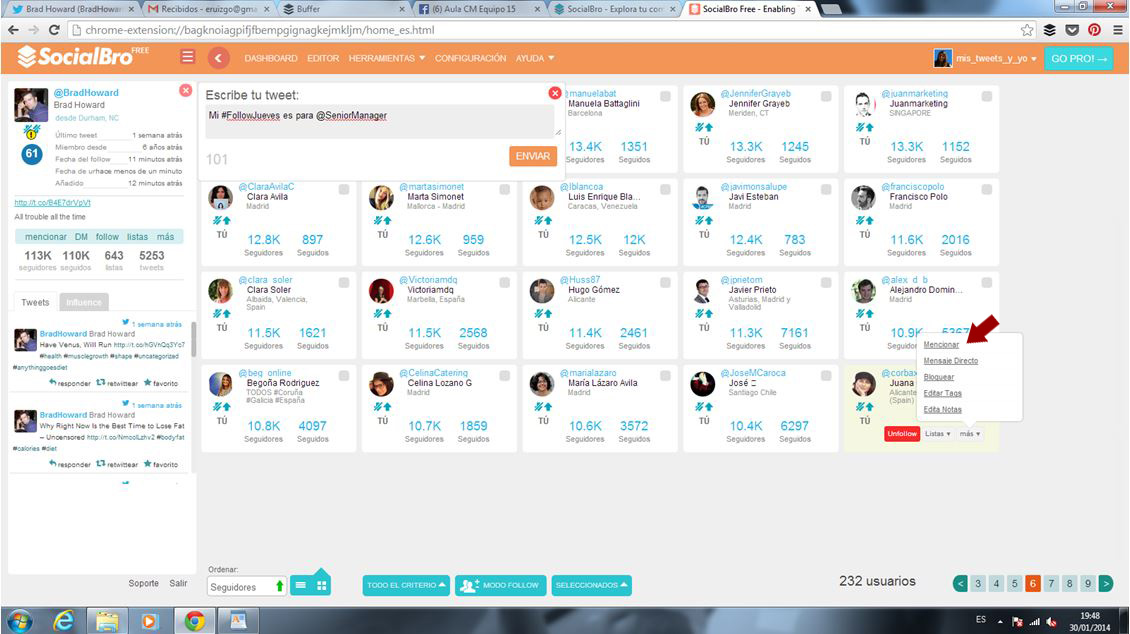Click the round back arrow icon
The image size is (1130, 634).
(x=219, y=58)
